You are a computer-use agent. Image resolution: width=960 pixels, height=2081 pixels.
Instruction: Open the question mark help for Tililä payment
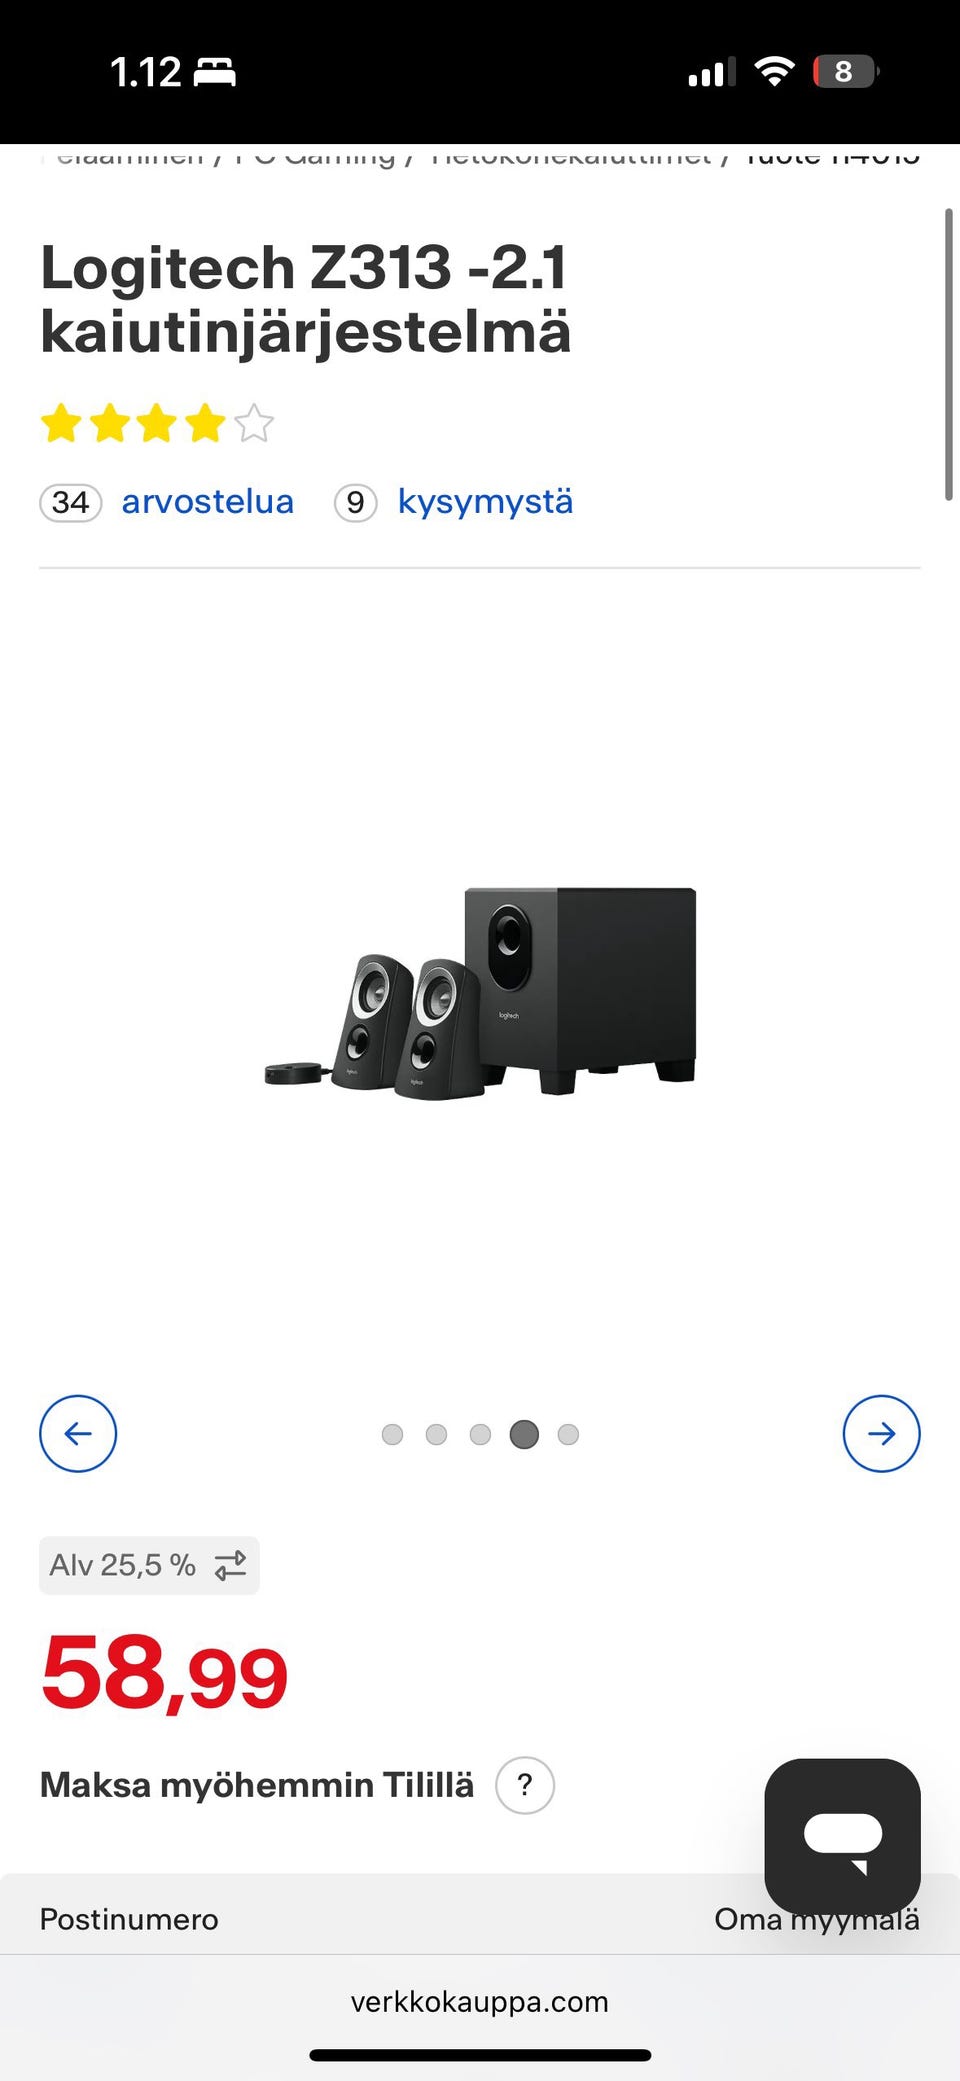[x=525, y=1785]
